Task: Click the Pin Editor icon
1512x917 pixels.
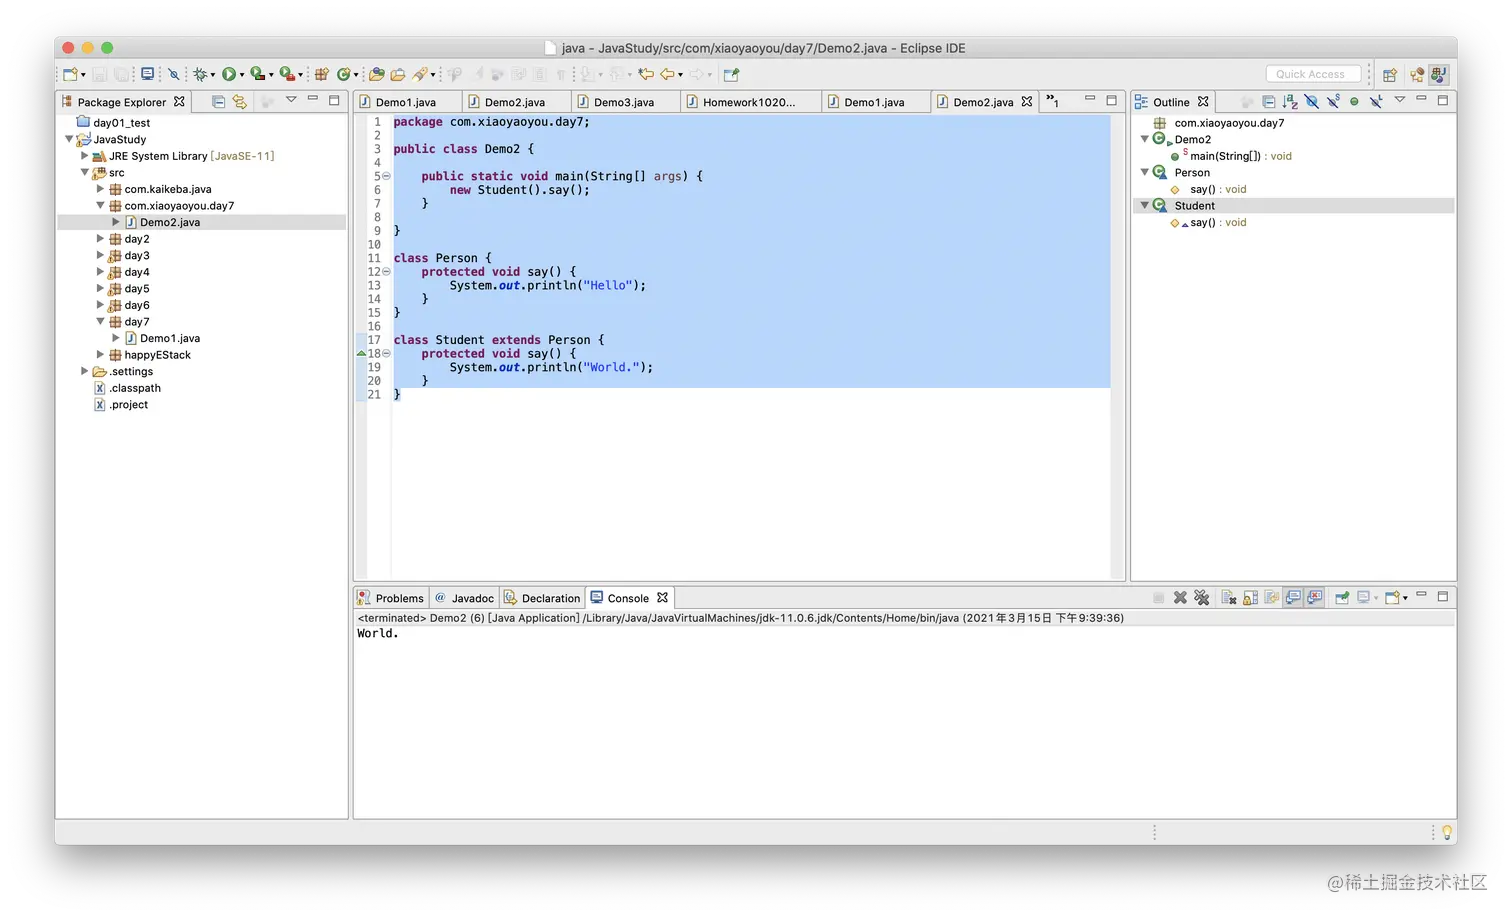Action: pos(732,74)
